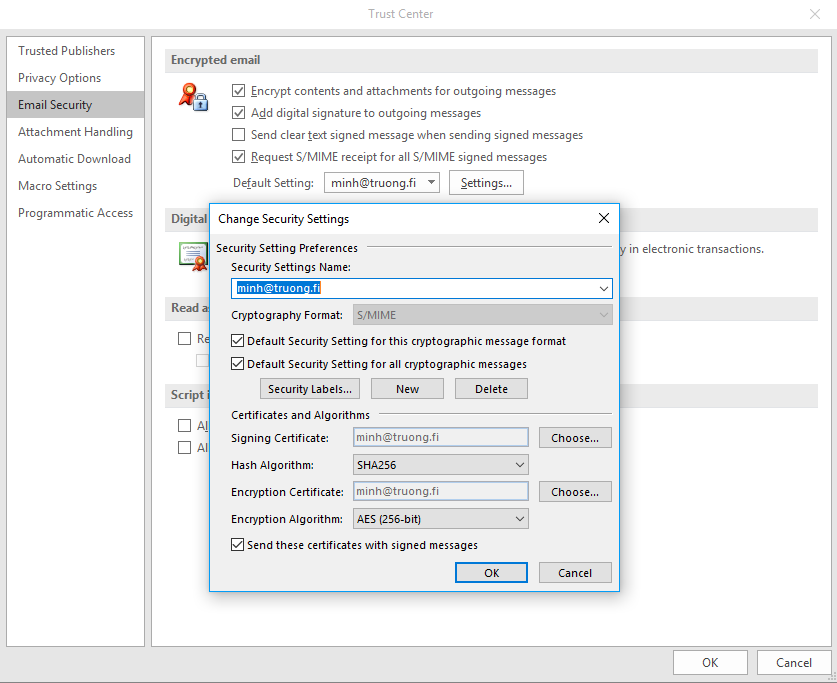
Task: Switch to the Trusted Publishers tab
Action: click(x=66, y=51)
